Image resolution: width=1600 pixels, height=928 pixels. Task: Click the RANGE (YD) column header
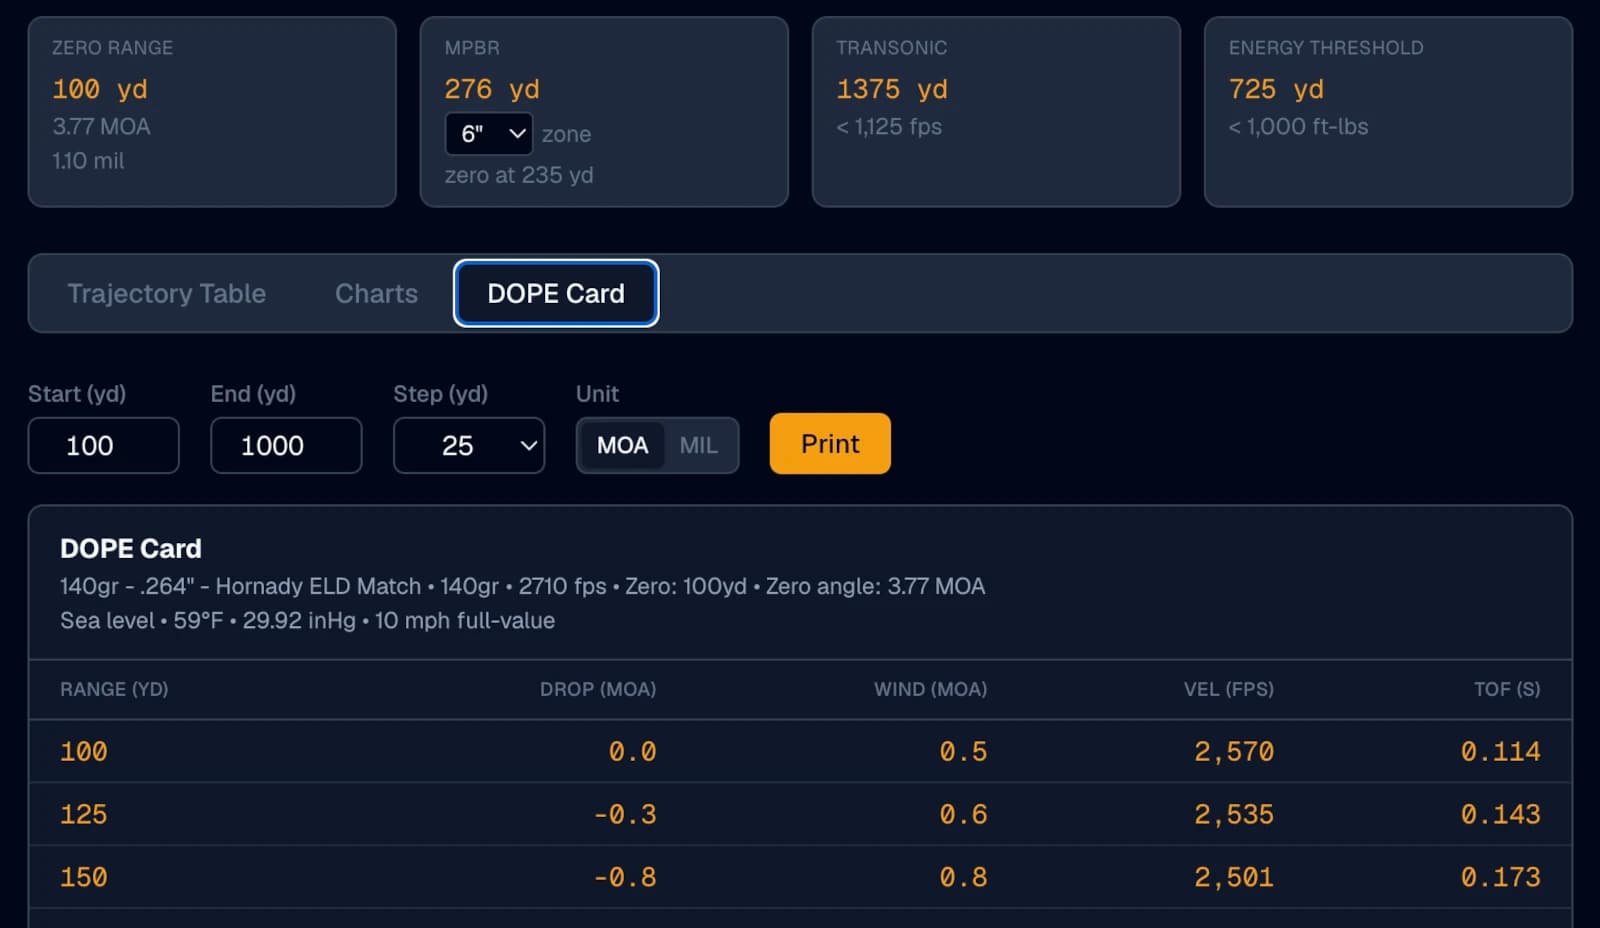pos(114,689)
